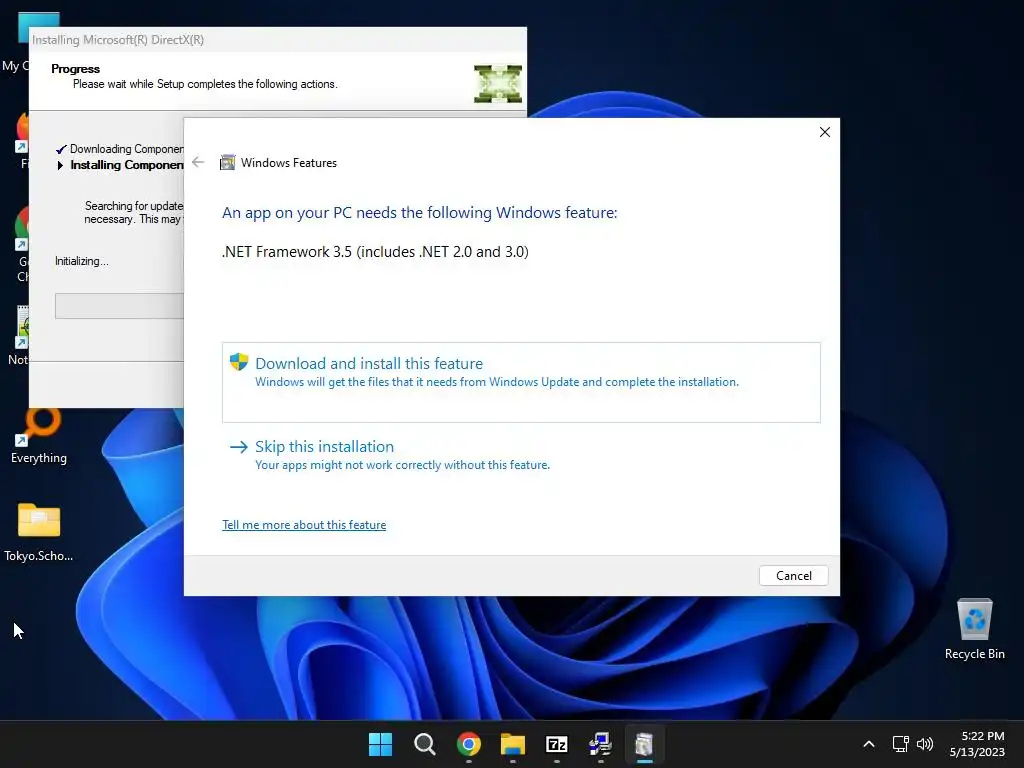
Task: Open the volume tray icon
Action: [925, 744]
